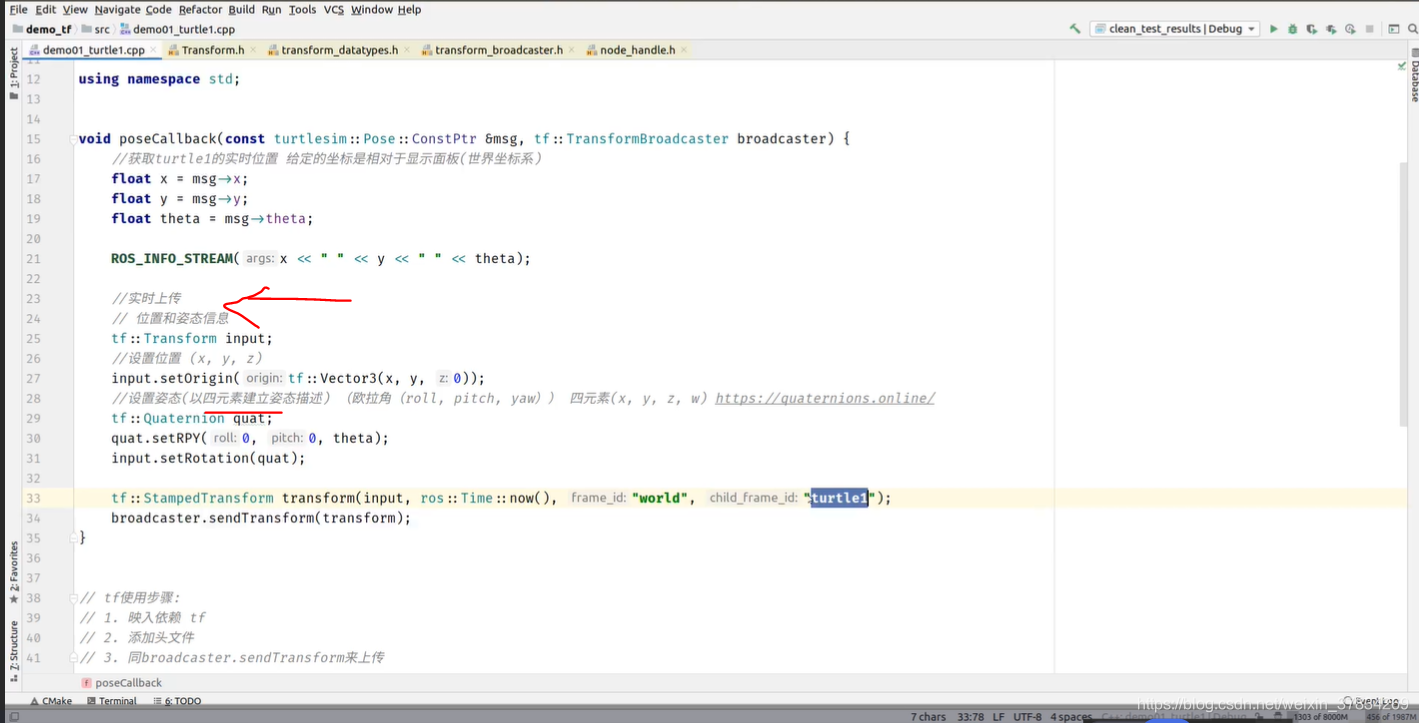Click ROS_INFO_STREAM on line 21
The image size is (1419, 723).
[x=172, y=258]
